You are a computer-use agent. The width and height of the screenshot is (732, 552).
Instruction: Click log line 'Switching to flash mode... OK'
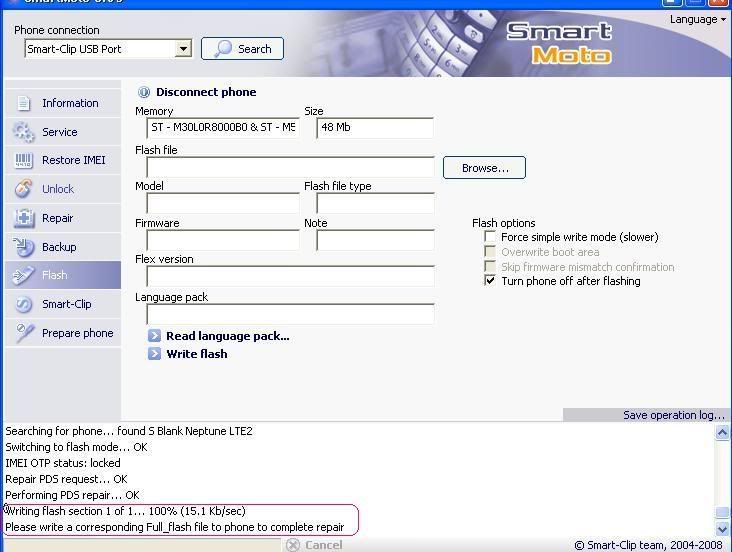(x=76, y=447)
